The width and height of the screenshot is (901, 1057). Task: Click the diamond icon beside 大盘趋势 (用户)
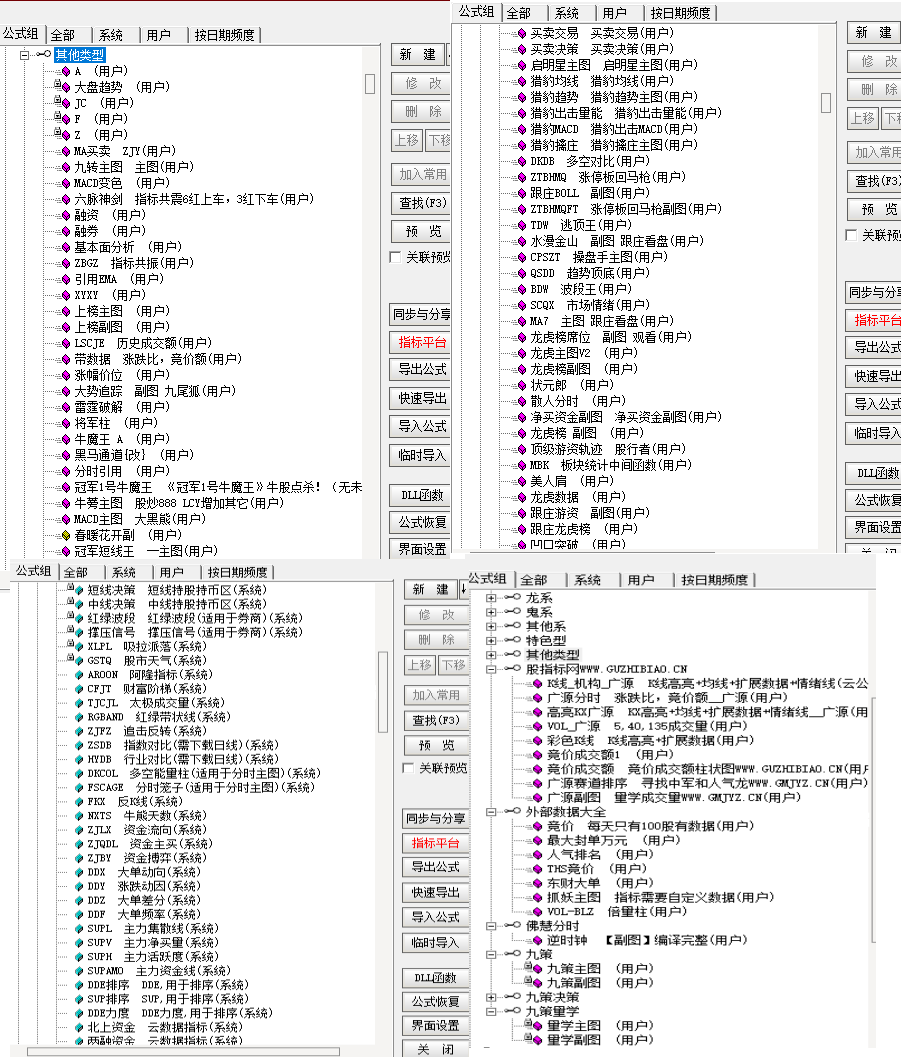coord(65,87)
